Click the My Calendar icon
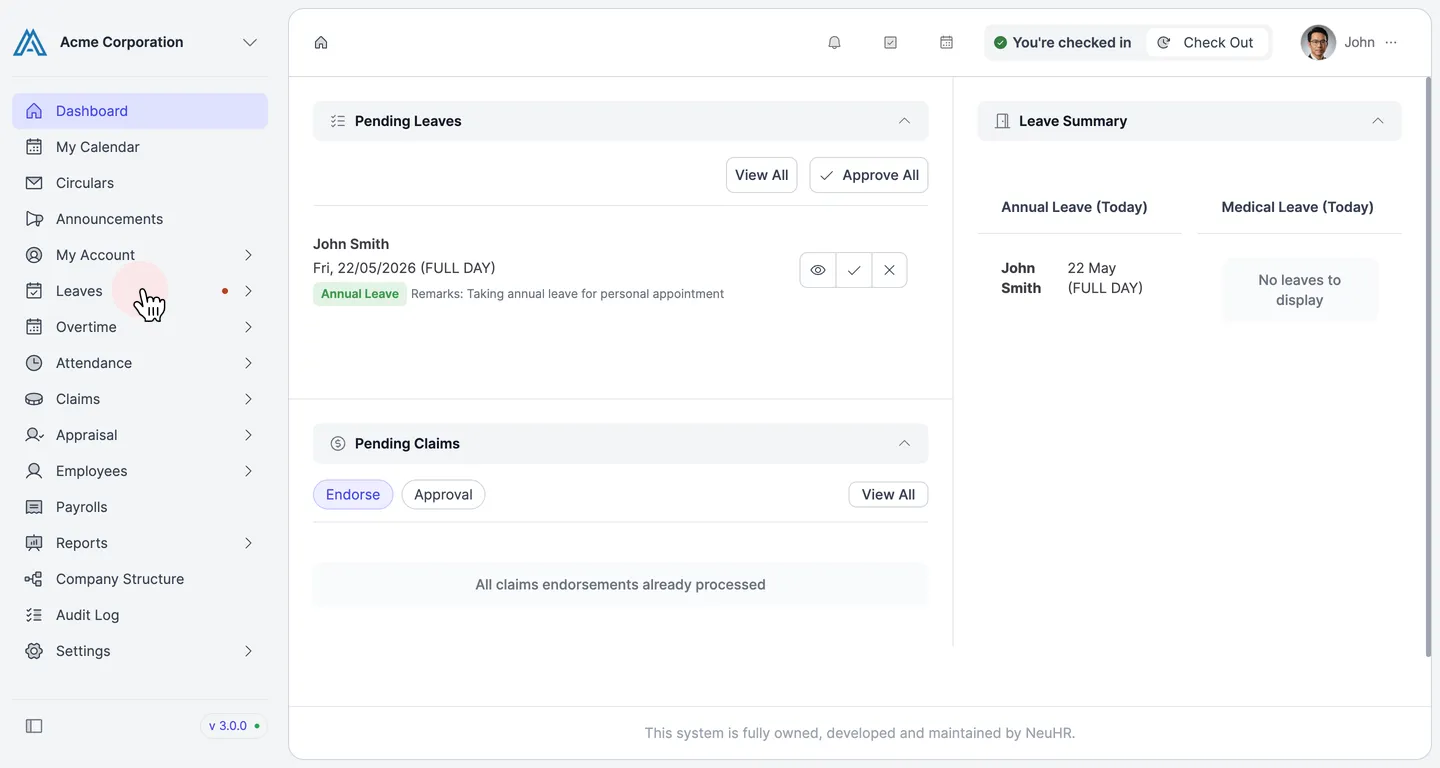This screenshot has width=1440, height=768. tap(34, 147)
